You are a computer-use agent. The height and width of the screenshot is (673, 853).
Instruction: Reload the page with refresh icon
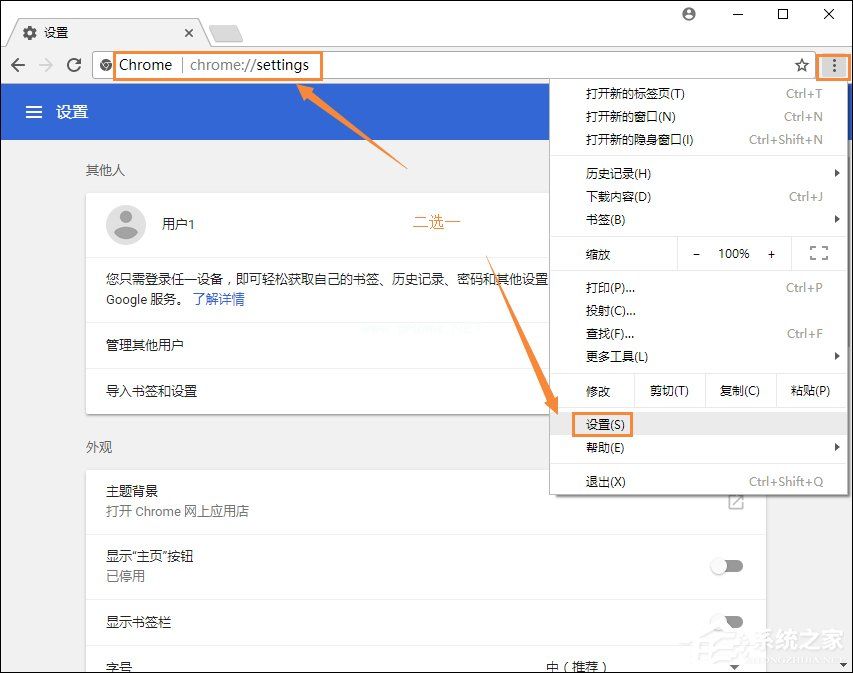click(x=73, y=65)
